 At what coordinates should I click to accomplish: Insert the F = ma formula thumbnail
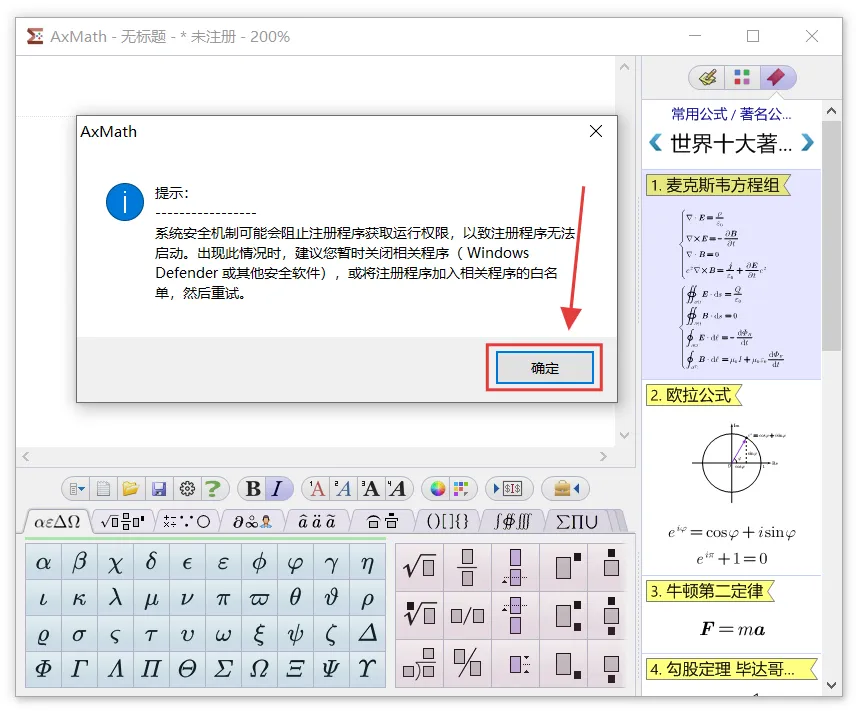click(732, 629)
